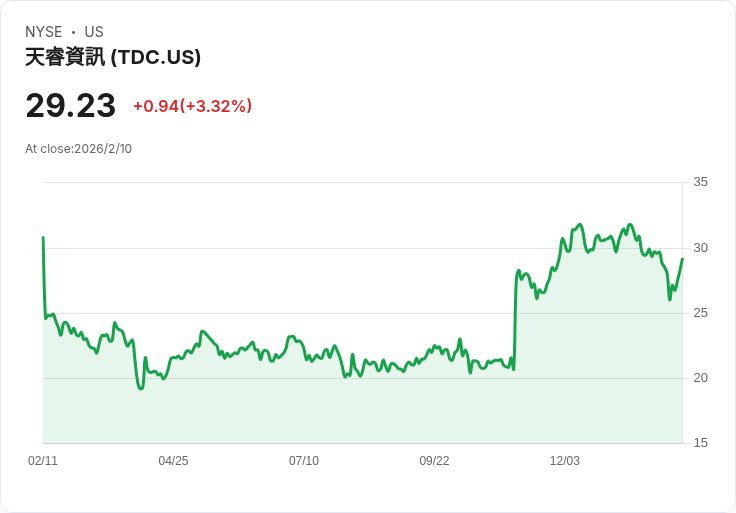This screenshot has width=736, height=513.
Task: Click the 07/10 date label on axis
Action: (304, 461)
